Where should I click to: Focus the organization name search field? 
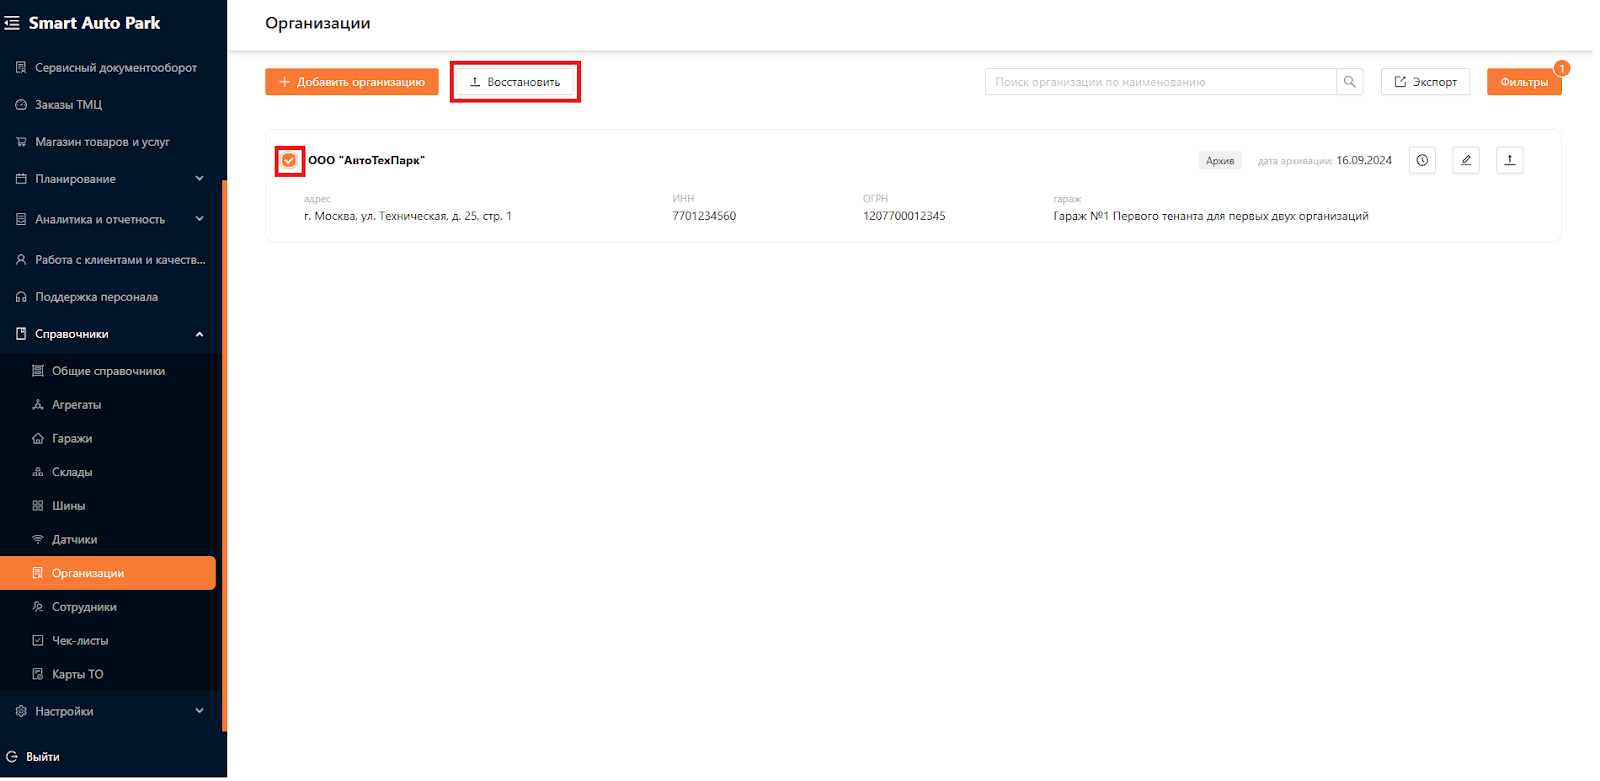click(x=1160, y=82)
